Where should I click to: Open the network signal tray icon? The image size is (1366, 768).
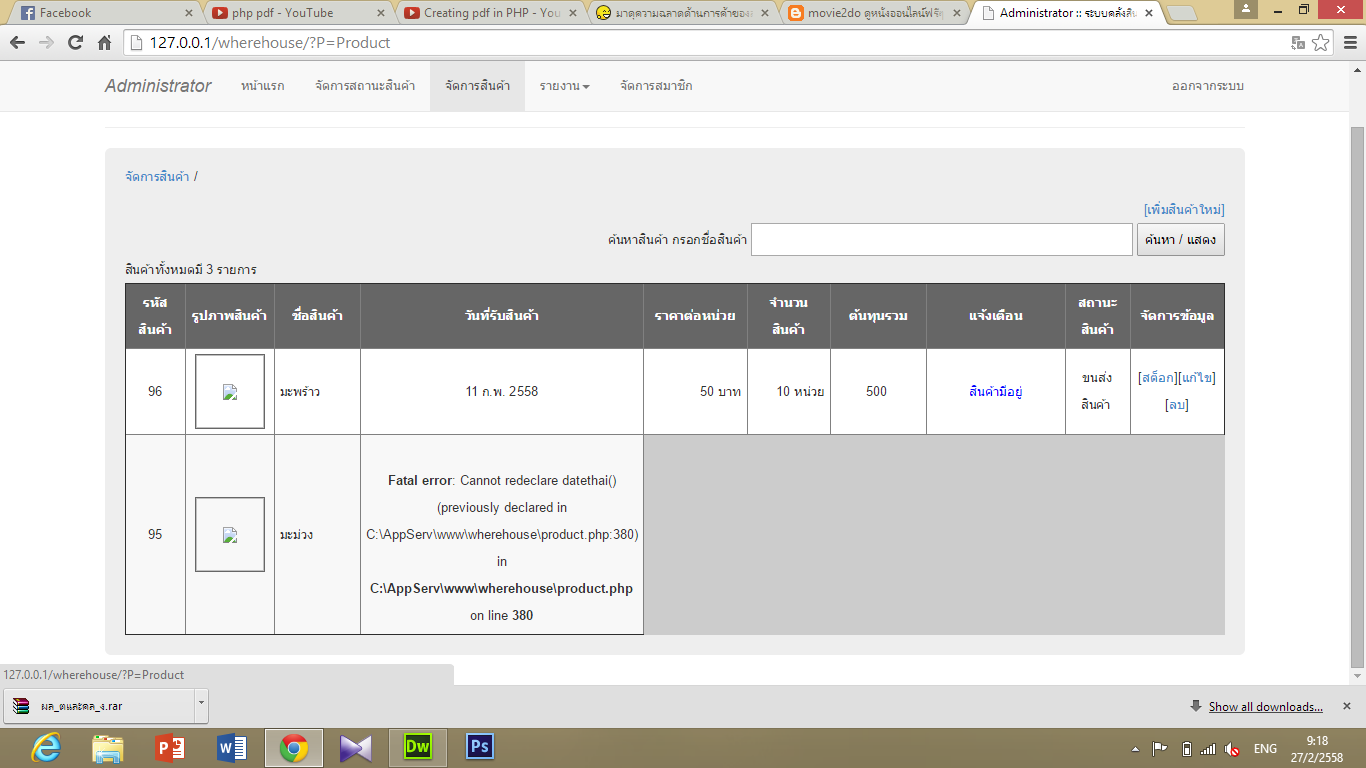pos(1208,748)
